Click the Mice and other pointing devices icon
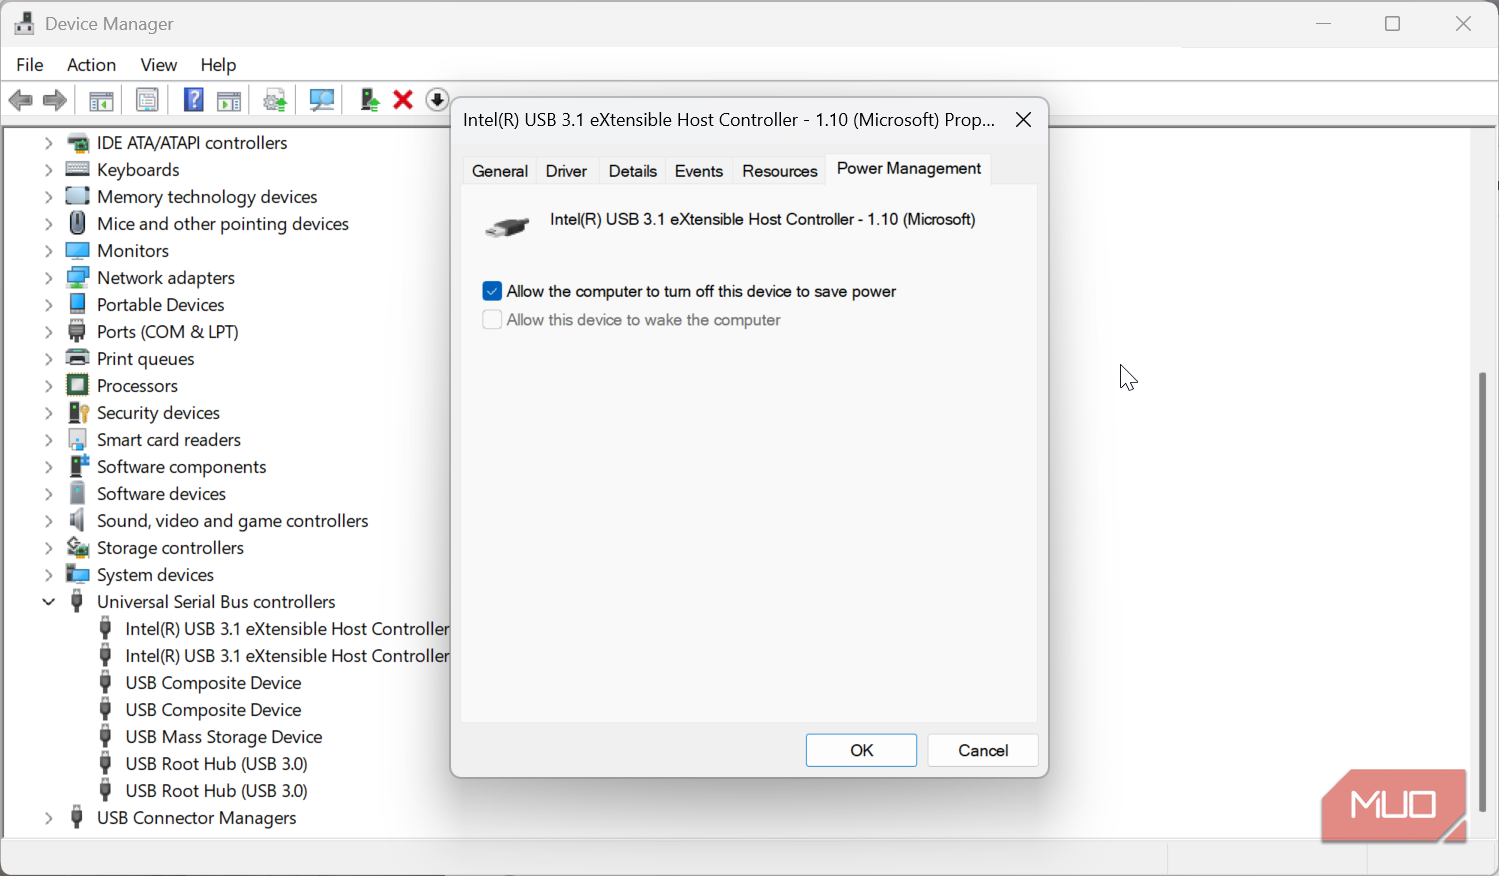The width and height of the screenshot is (1499, 876). 77,223
